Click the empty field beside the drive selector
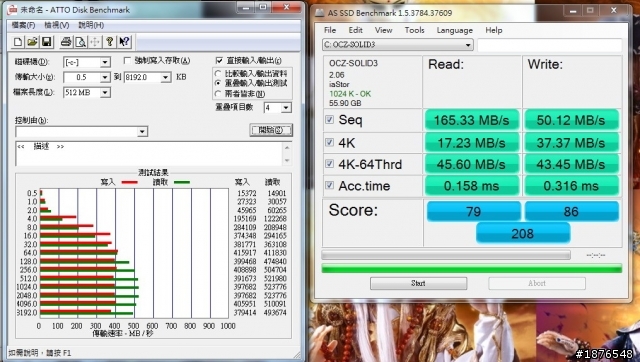The width and height of the screenshot is (640, 362). click(550, 45)
